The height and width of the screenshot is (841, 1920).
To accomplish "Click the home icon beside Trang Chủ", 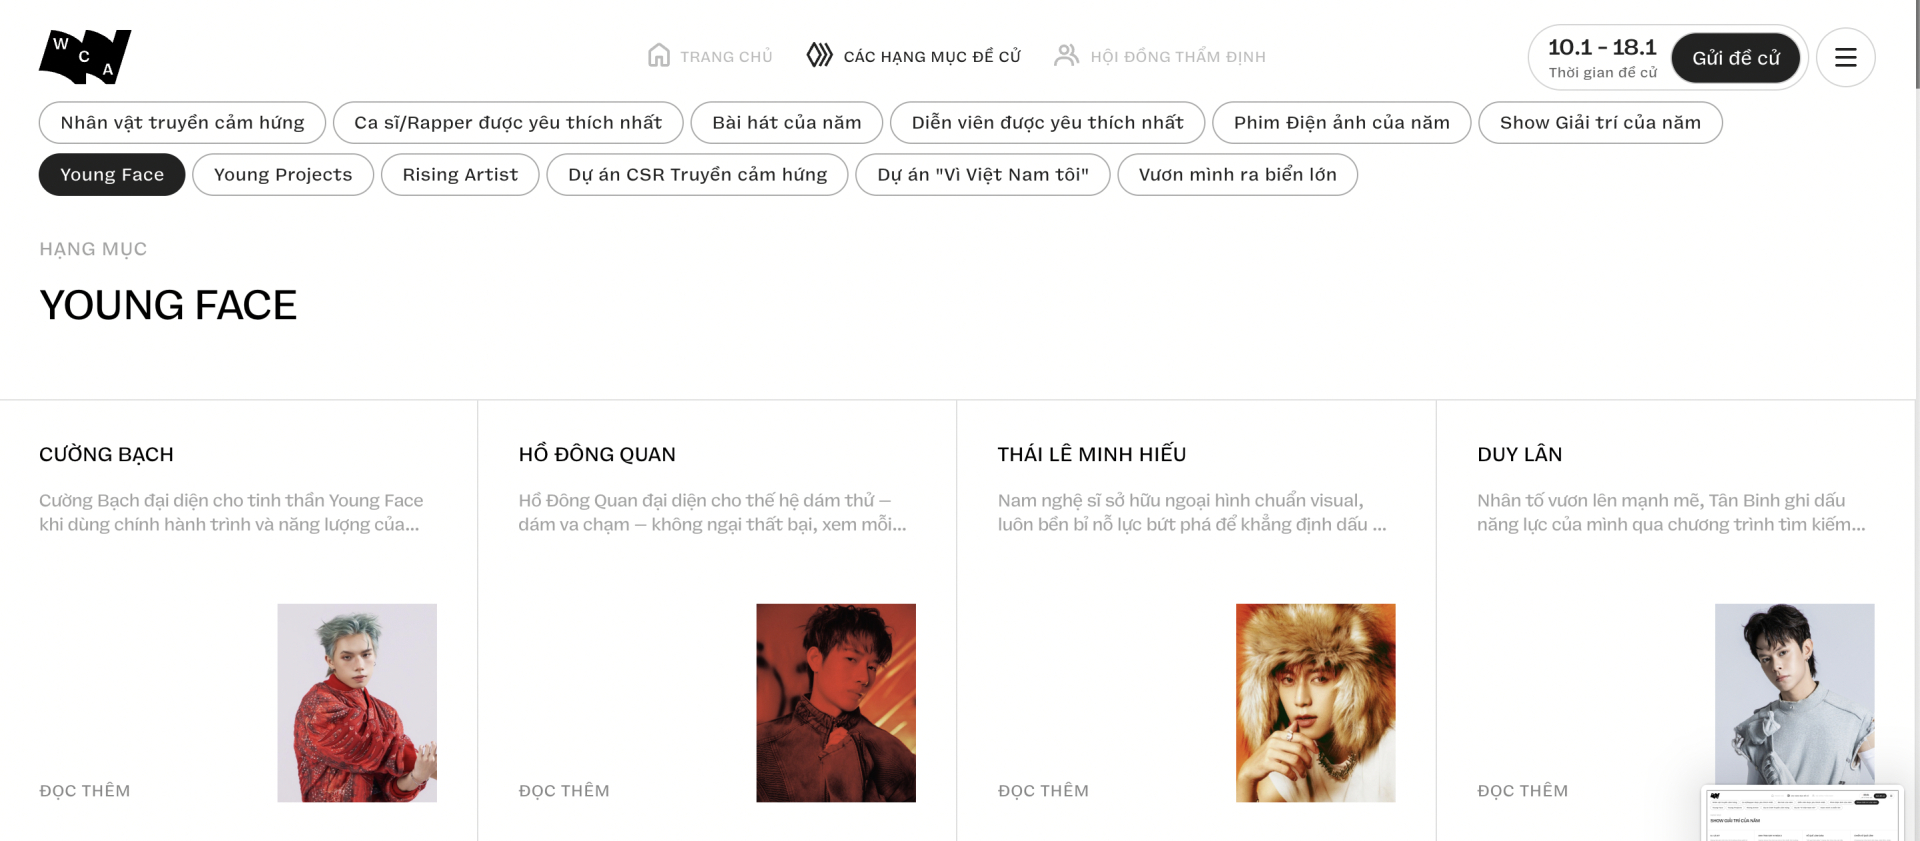I will 658,56.
